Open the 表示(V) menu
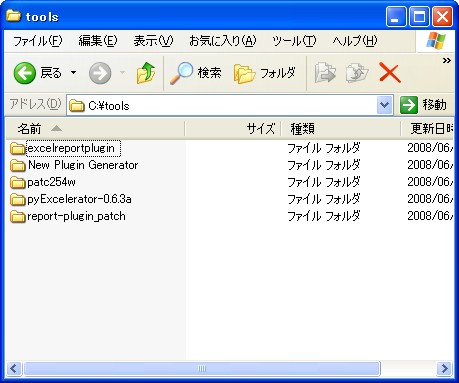 [153, 41]
